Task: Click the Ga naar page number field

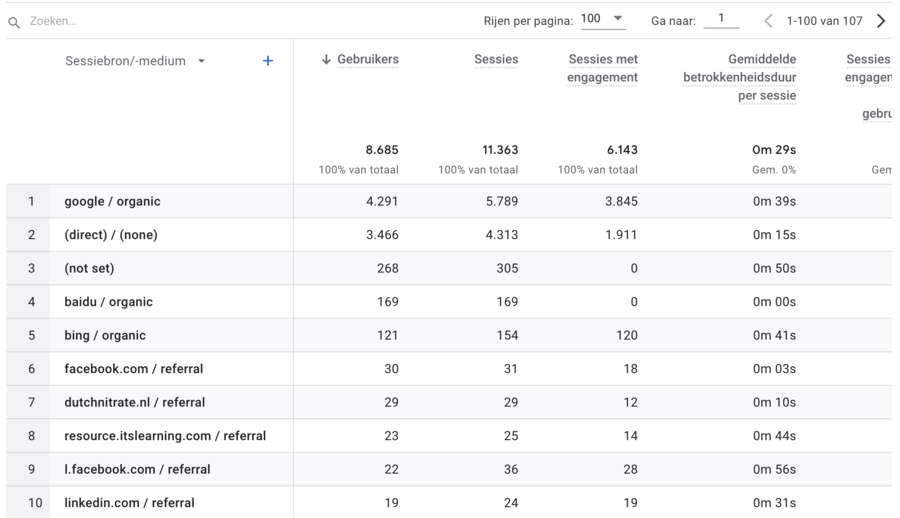Action: [720, 20]
